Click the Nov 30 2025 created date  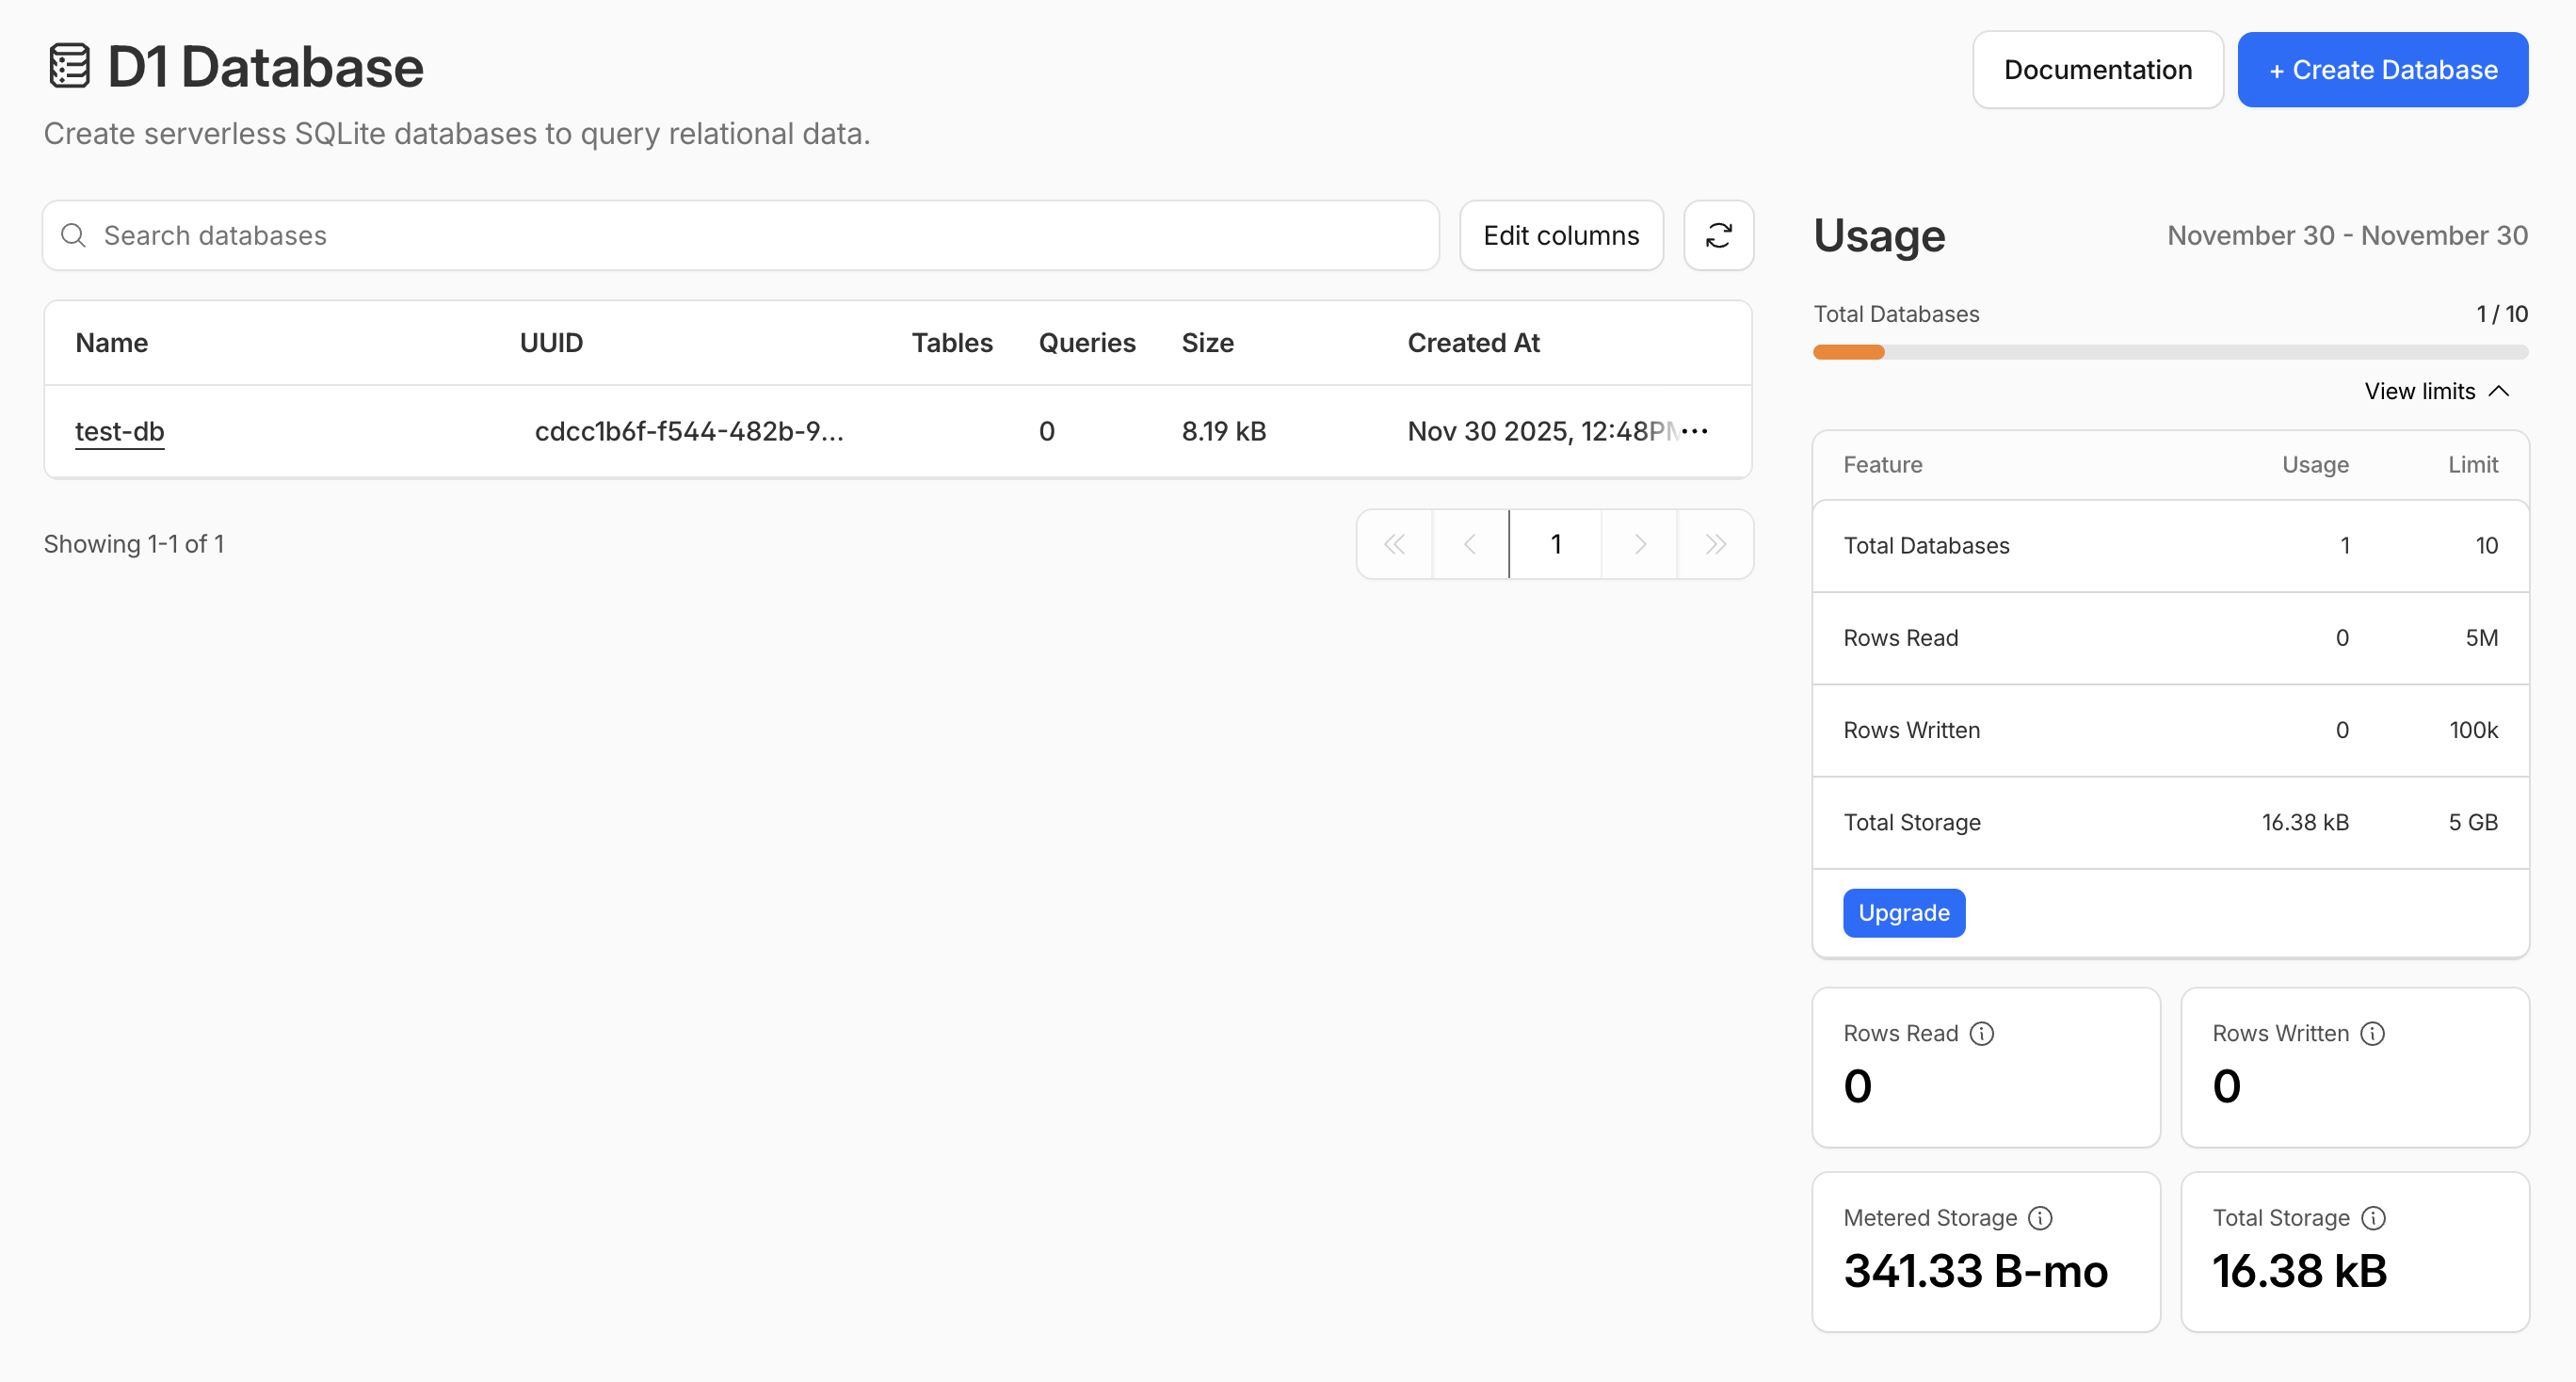[1542, 431]
